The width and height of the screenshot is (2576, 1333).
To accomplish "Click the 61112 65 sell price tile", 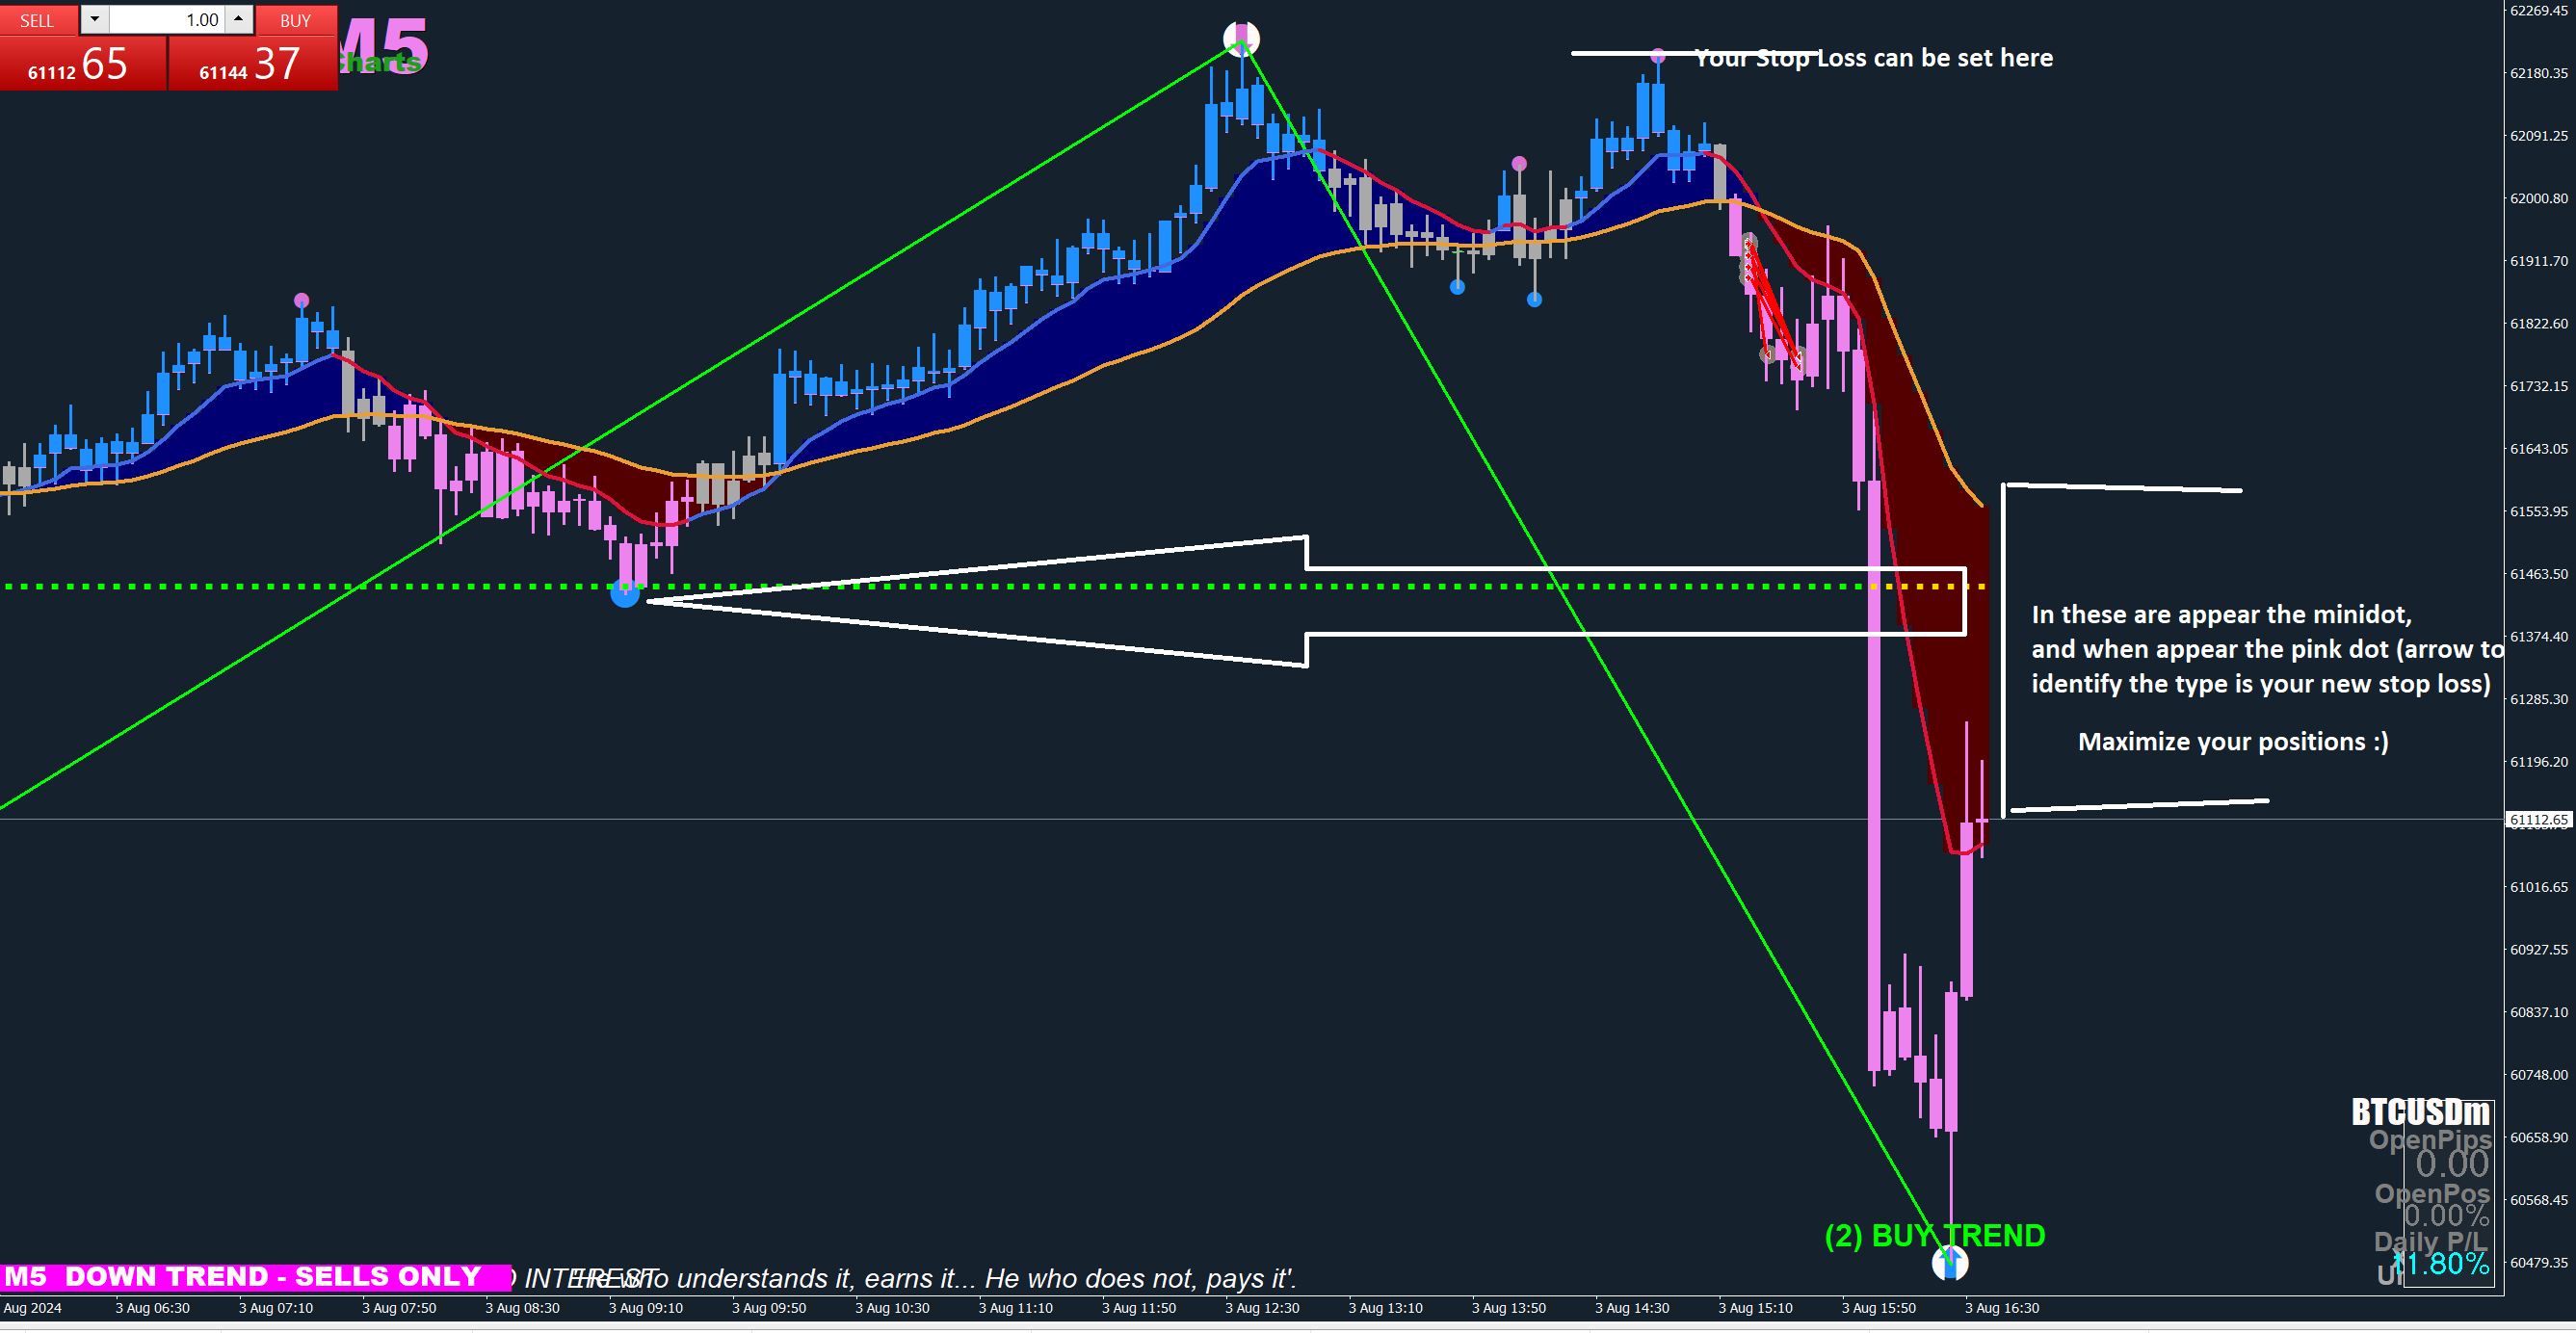I will coord(82,64).
